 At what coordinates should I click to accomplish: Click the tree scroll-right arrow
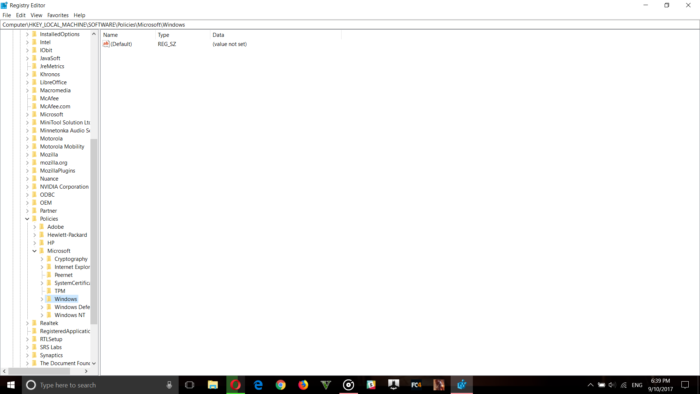(86, 371)
